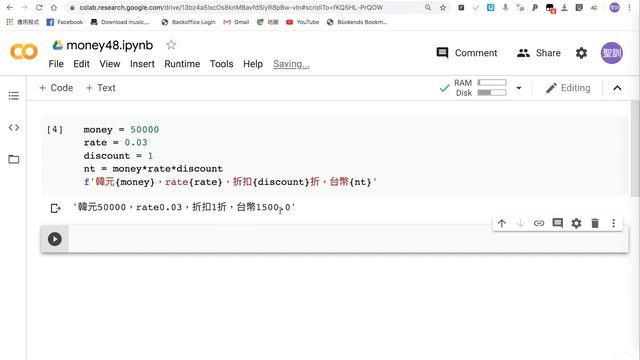Expand the RAM and Disk connection dropdown
This screenshot has width=640, height=360.
519,88
